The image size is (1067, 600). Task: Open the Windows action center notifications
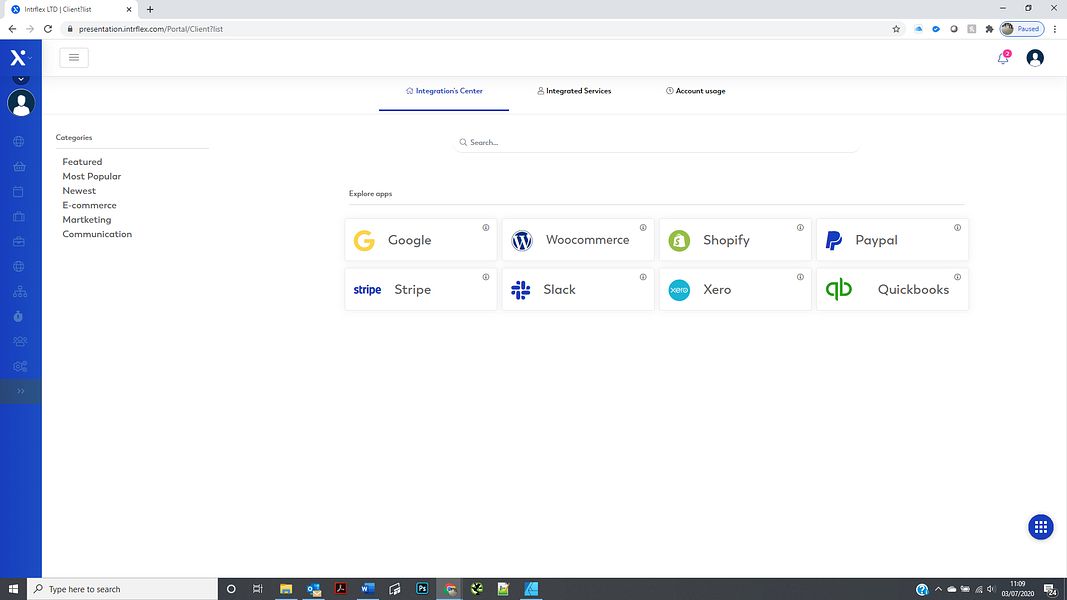pos(1051,589)
